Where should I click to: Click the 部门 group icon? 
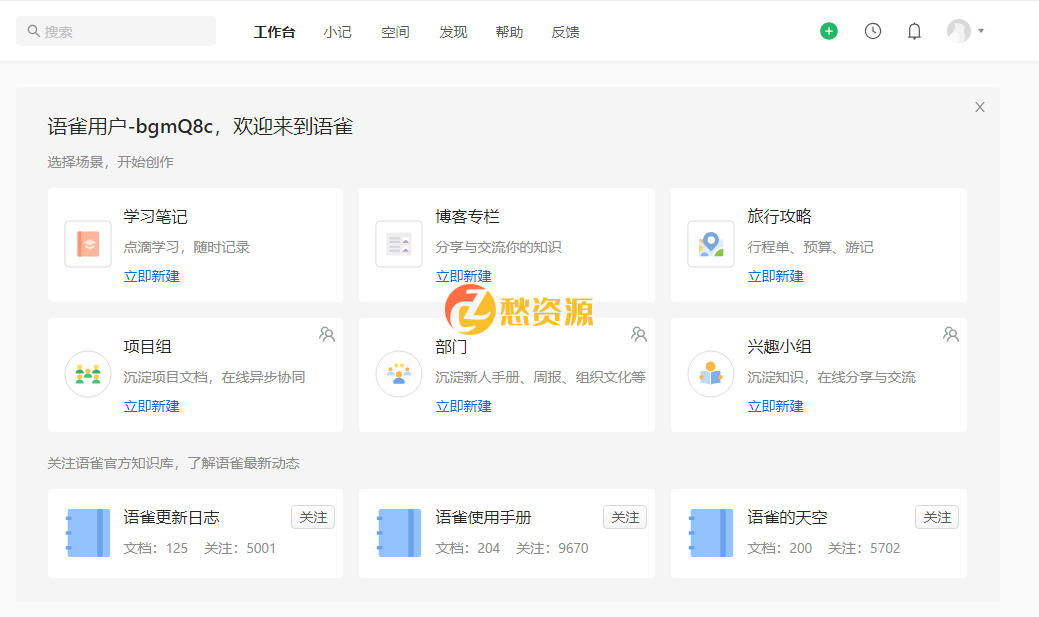click(399, 373)
